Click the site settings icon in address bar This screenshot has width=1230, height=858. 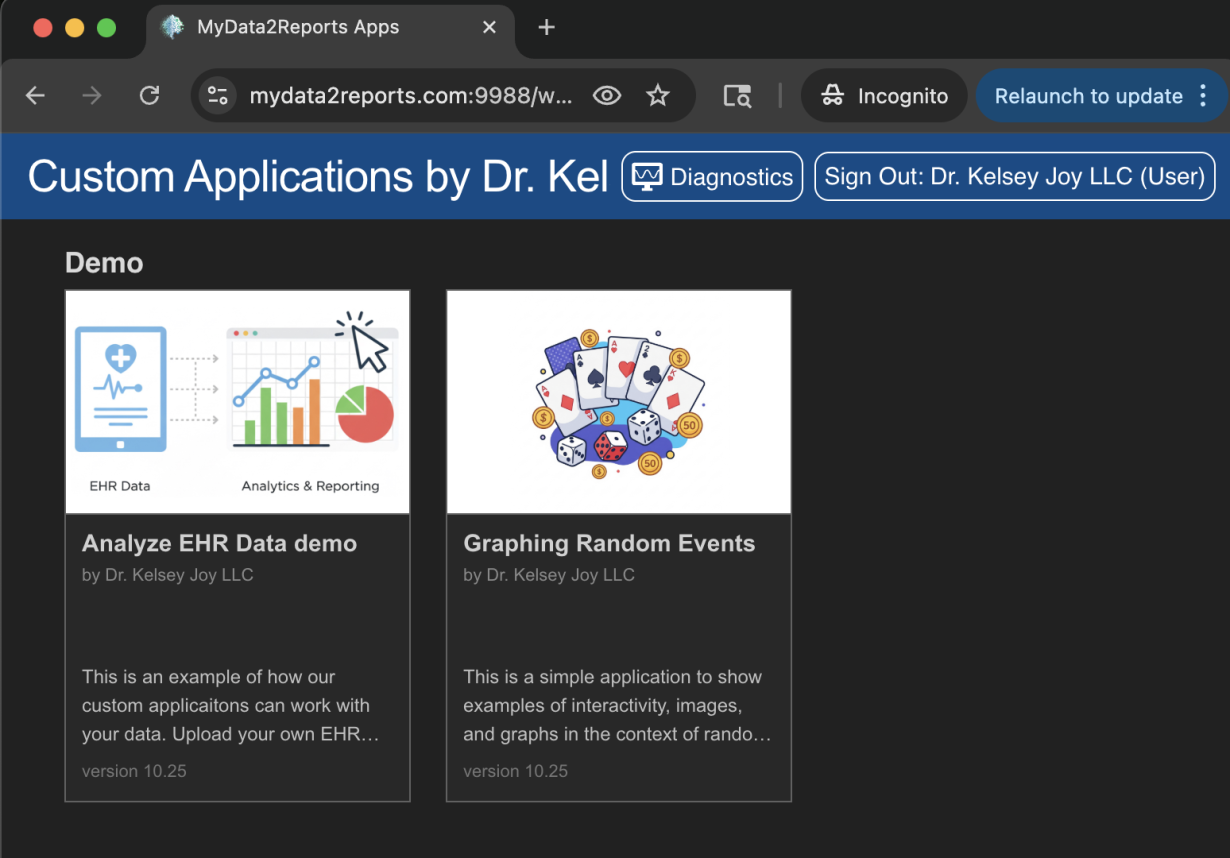coord(217,96)
